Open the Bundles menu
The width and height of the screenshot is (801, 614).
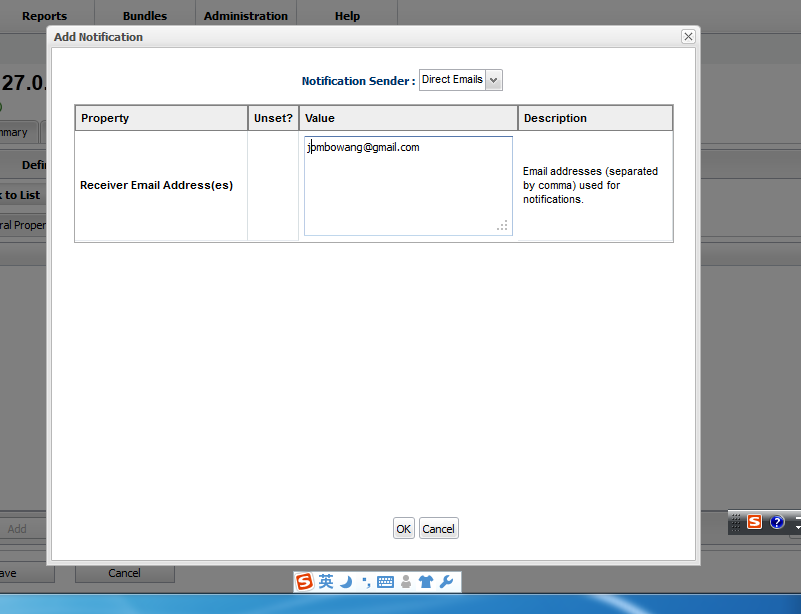[145, 16]
